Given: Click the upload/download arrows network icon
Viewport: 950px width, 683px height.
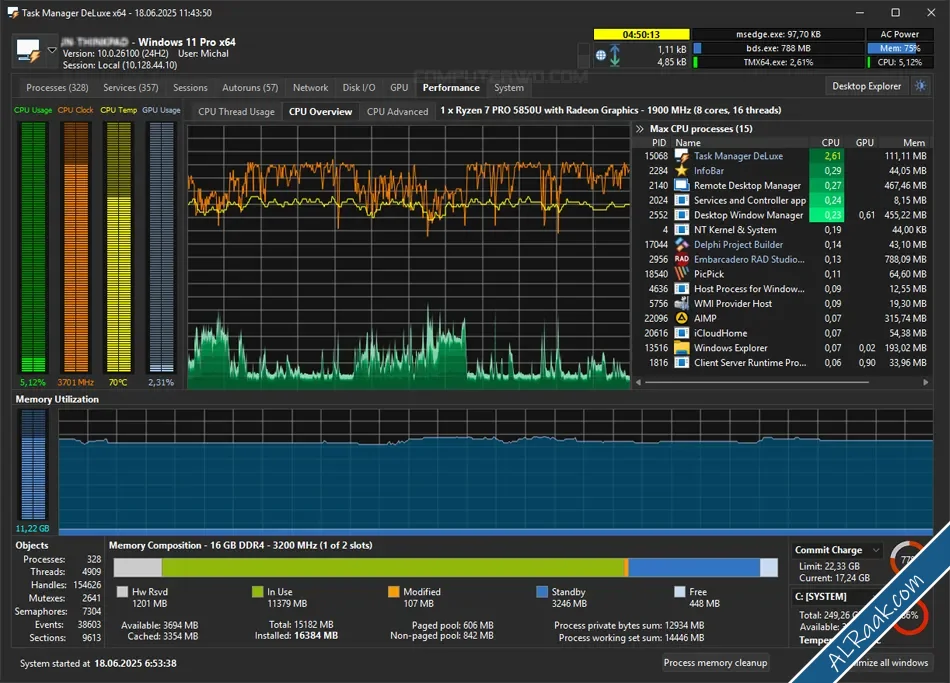Looking at the screenshot, I should pos(615,55).
